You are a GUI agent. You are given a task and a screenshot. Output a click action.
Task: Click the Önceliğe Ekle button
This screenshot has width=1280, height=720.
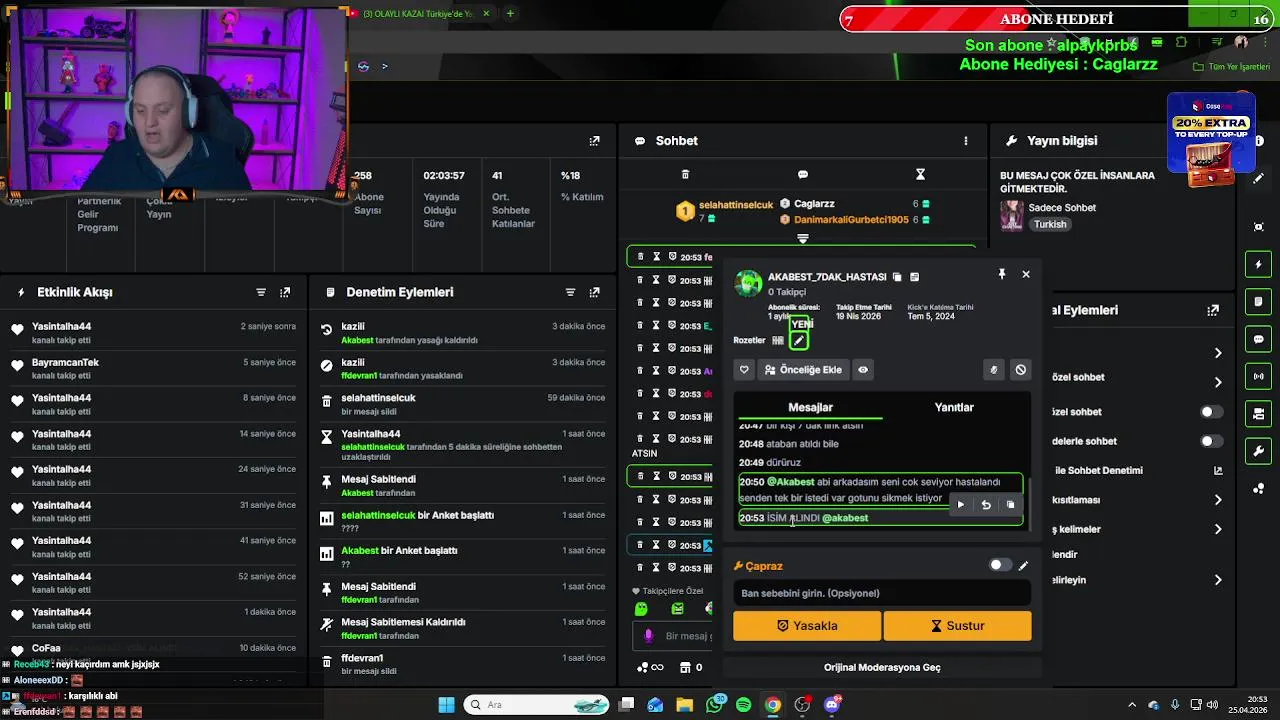pos(802,370)
